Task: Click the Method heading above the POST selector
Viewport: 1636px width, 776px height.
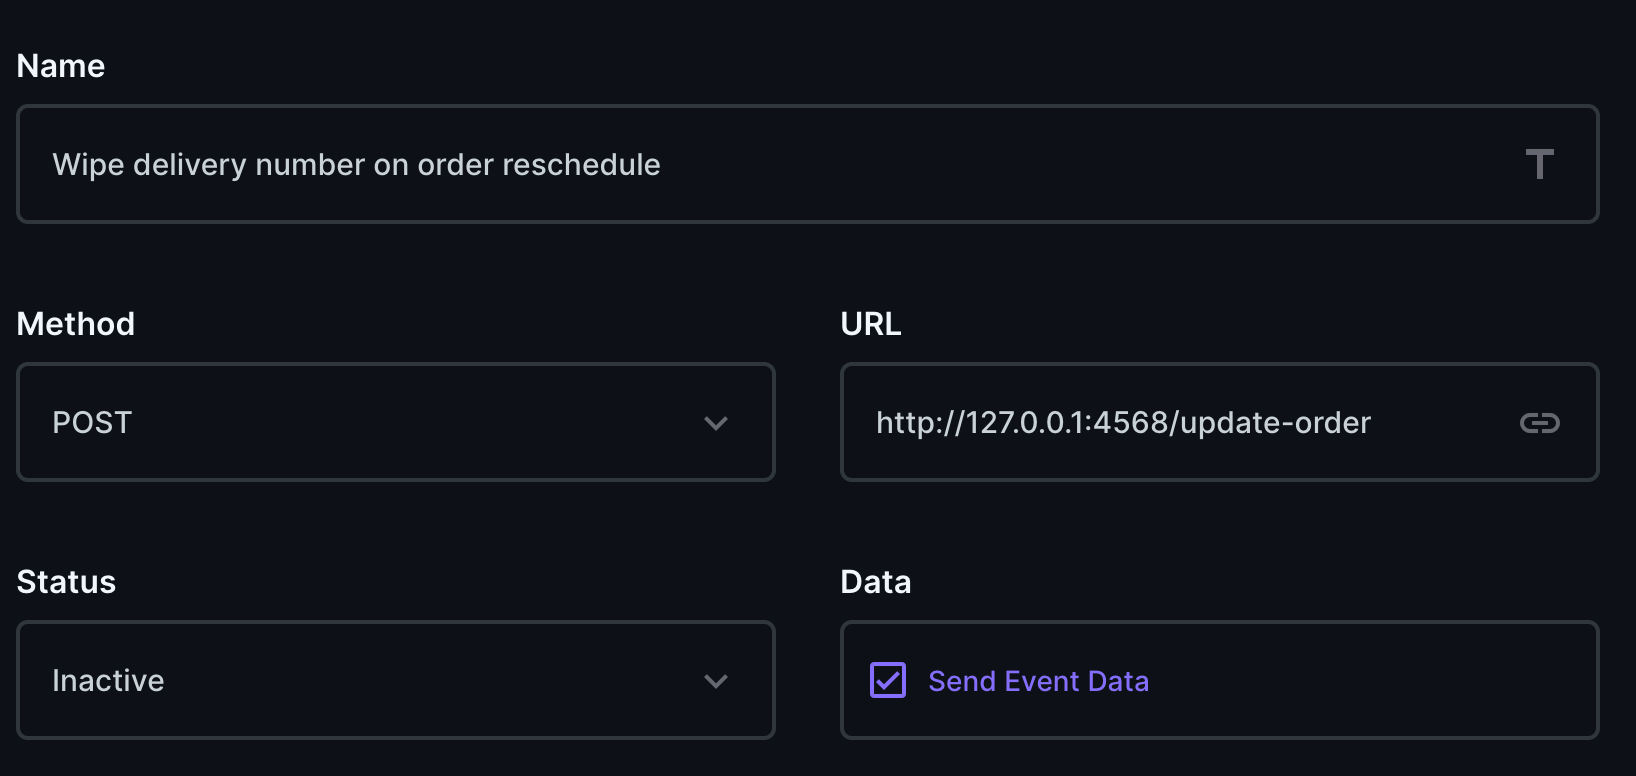Action: (75, 323)
